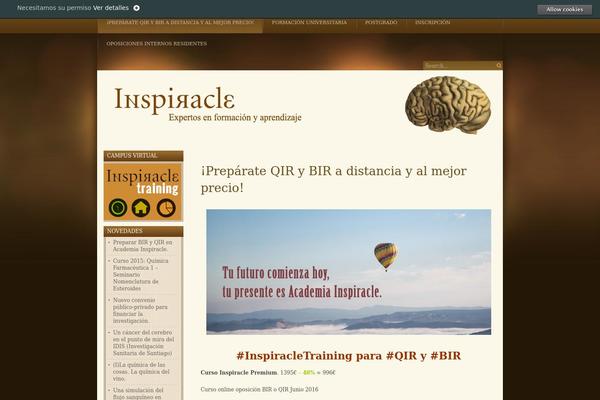Click the NOVEDADES sidebar header

[143, 231]
